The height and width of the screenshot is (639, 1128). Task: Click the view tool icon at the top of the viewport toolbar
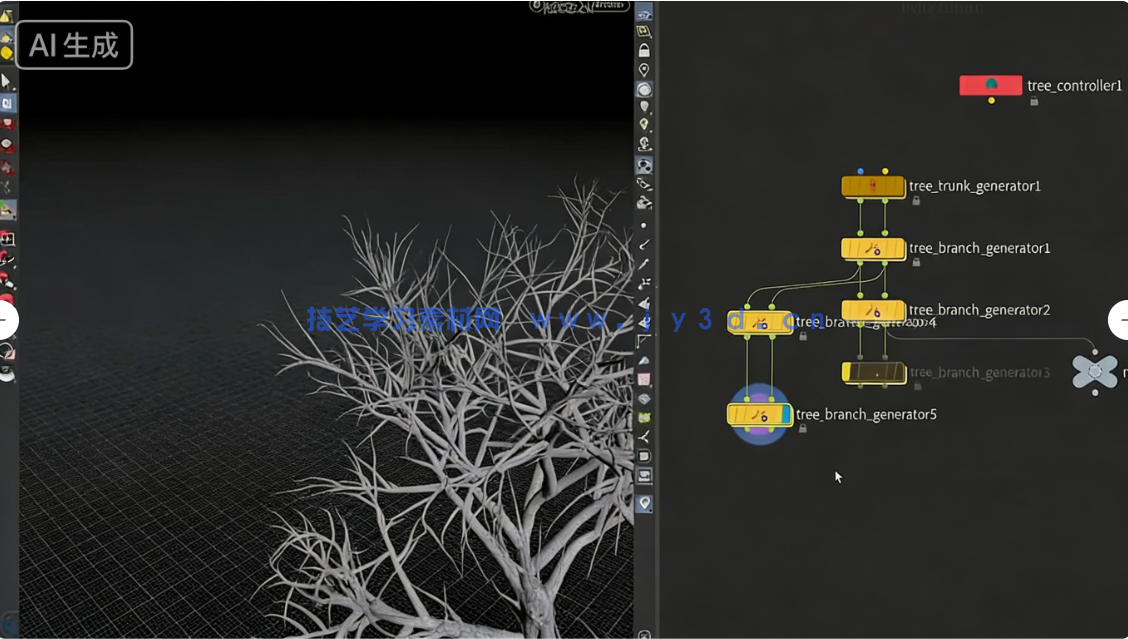(x=645, y=12)
